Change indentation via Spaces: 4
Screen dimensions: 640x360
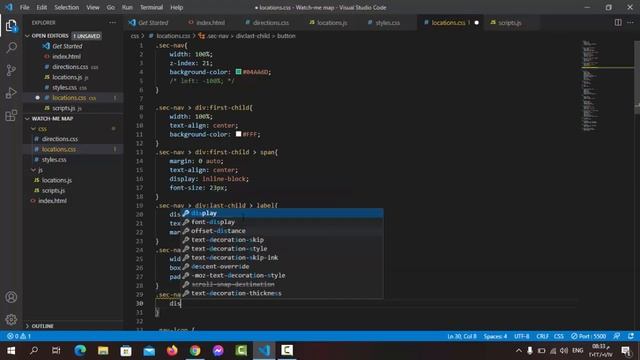click(495, 336)
